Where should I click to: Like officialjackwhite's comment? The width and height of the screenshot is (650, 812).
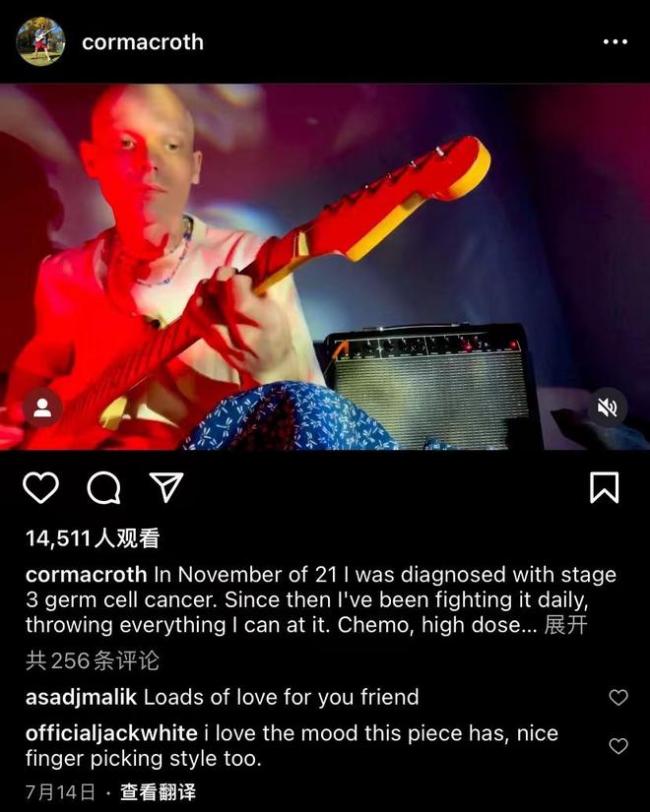pos(618,746)
